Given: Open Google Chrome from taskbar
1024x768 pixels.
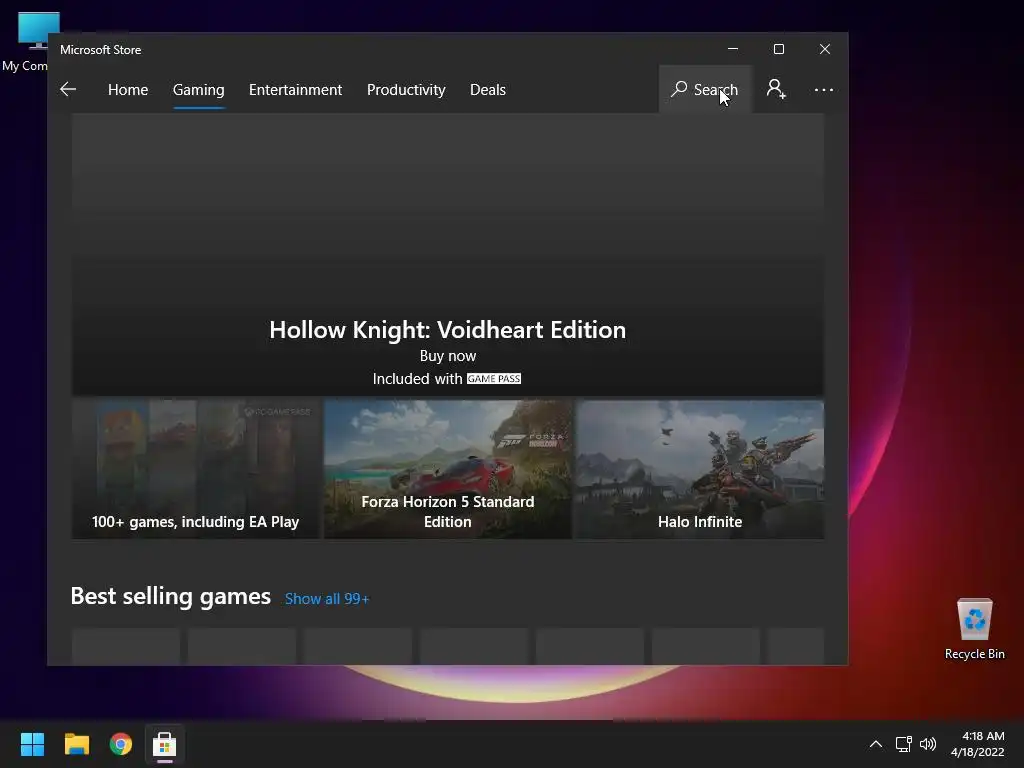Looking at the screenshot, I should pos(121,744).
